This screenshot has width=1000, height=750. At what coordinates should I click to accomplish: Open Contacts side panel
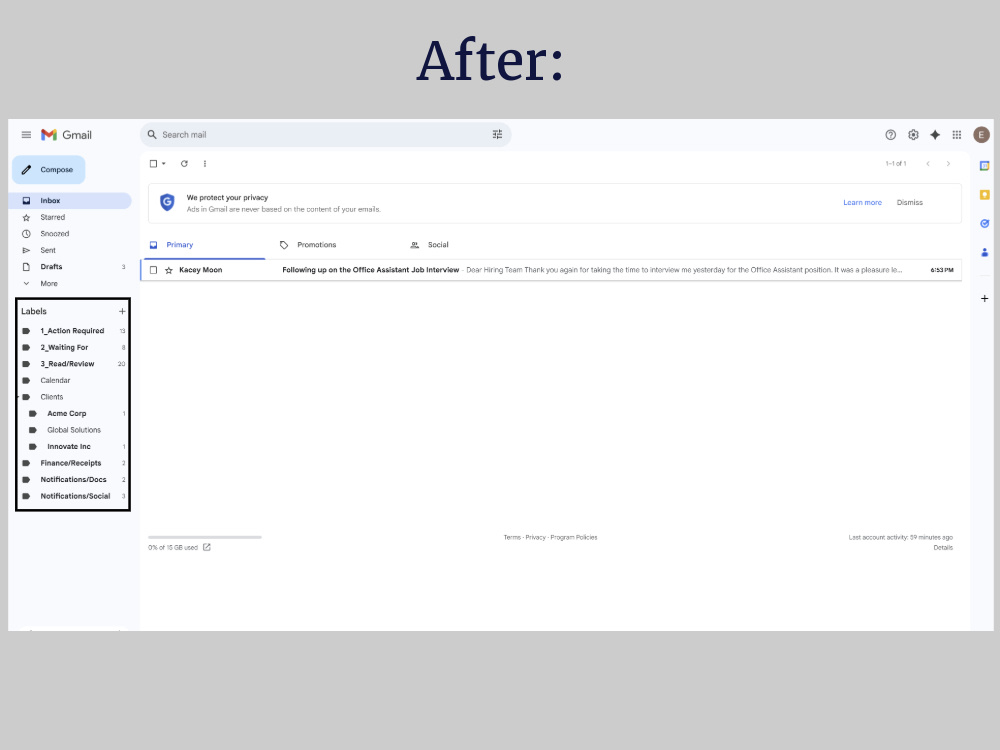[x=985, y=253]
